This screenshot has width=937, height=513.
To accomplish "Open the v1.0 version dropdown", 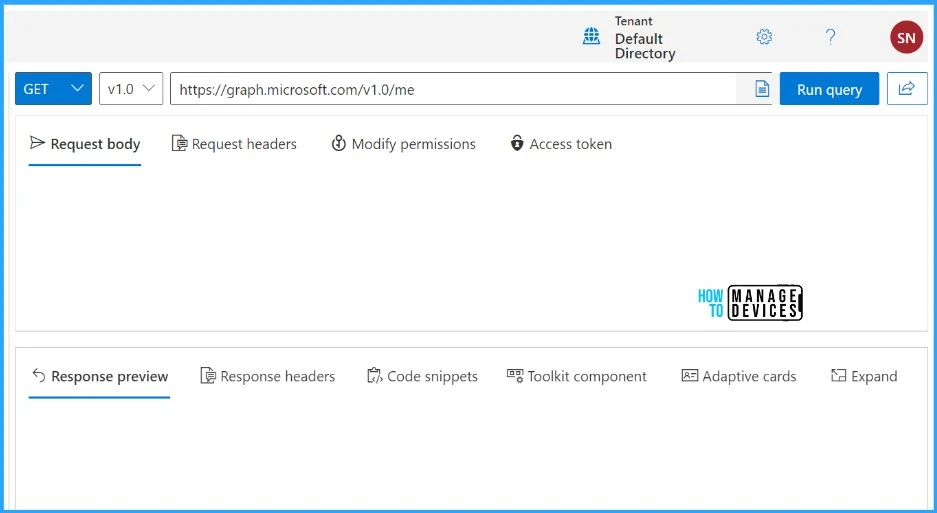I will coord(131,88).
